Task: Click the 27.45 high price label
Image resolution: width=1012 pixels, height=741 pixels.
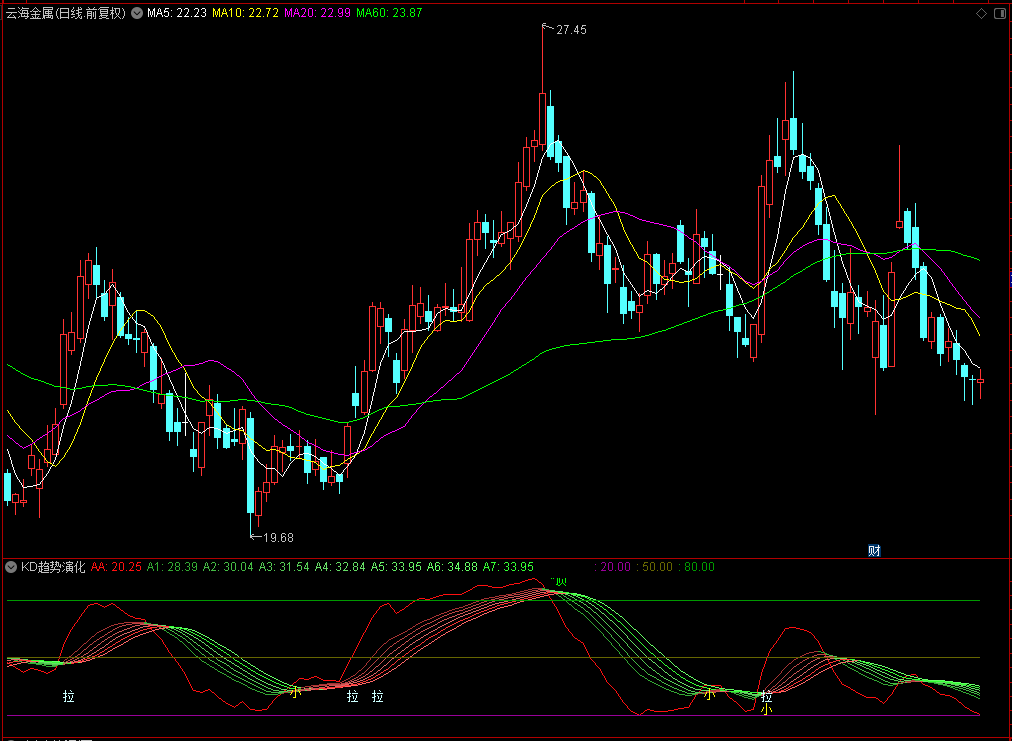Action: coord(571,30)
